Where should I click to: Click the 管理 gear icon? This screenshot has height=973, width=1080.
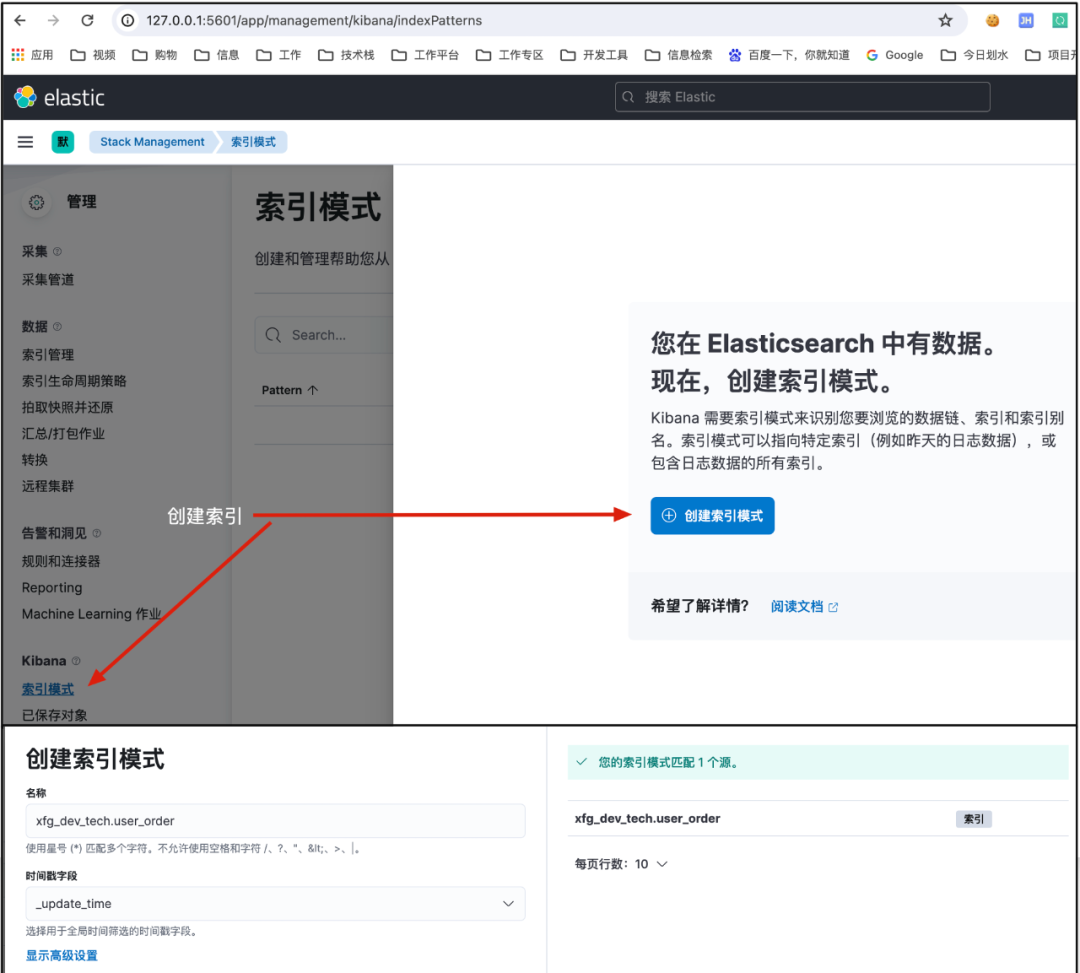37,202
